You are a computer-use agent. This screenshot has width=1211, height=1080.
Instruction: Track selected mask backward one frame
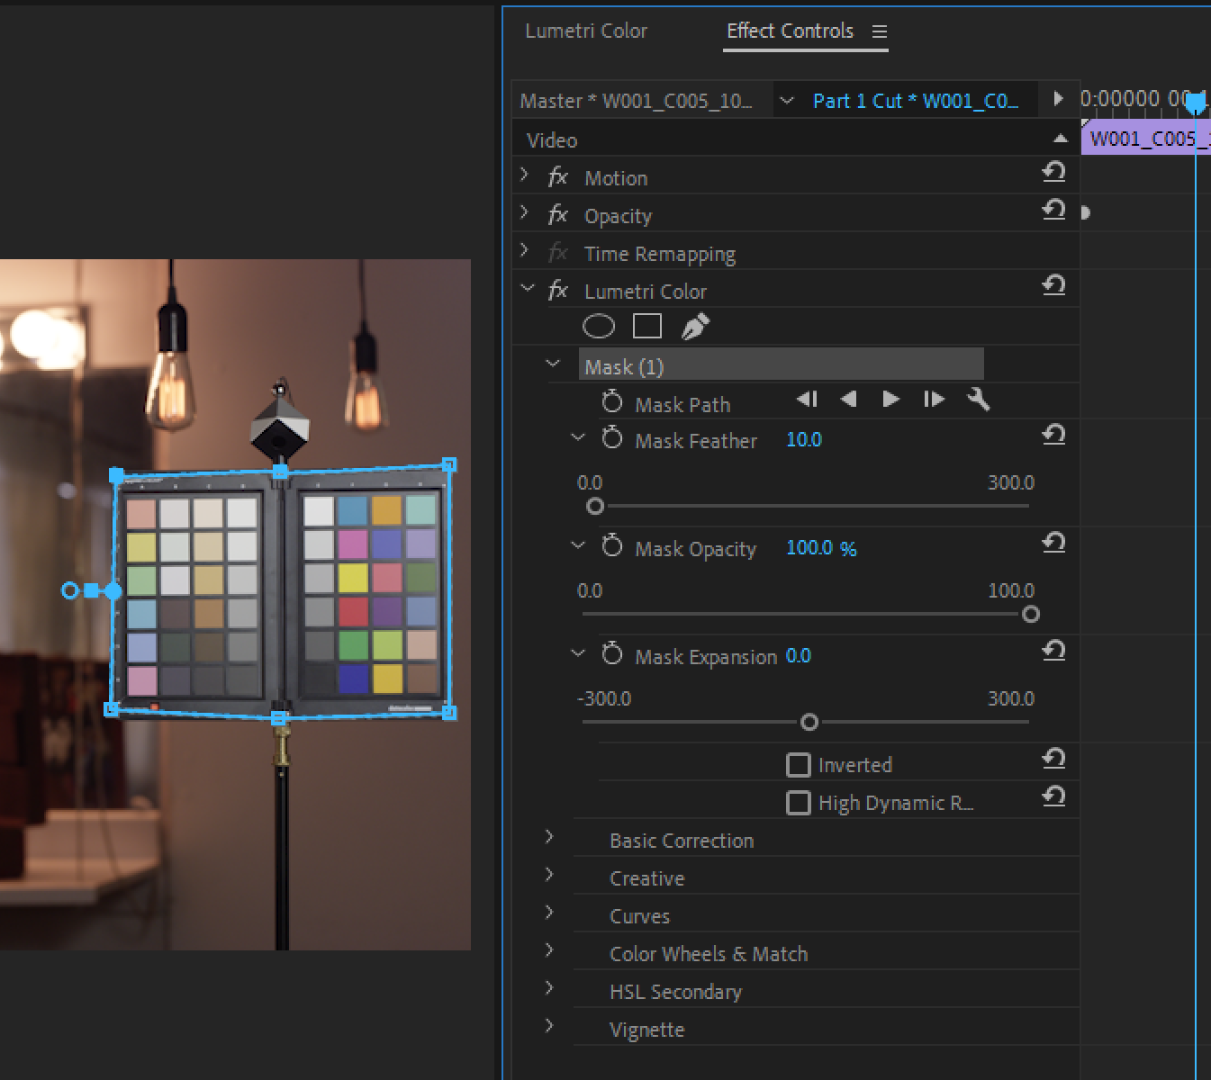click(x=807, y=399)
